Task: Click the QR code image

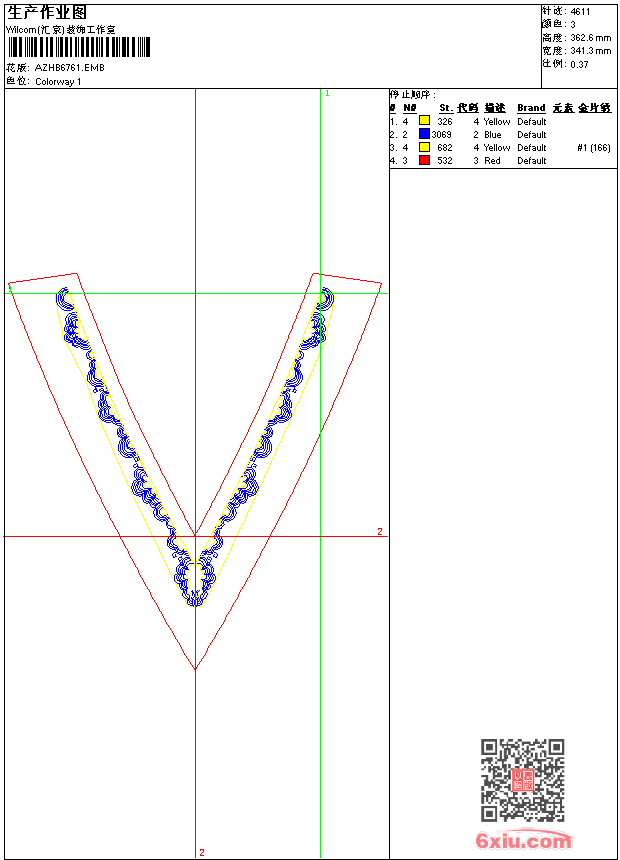Action: click(x=522, y=780)
